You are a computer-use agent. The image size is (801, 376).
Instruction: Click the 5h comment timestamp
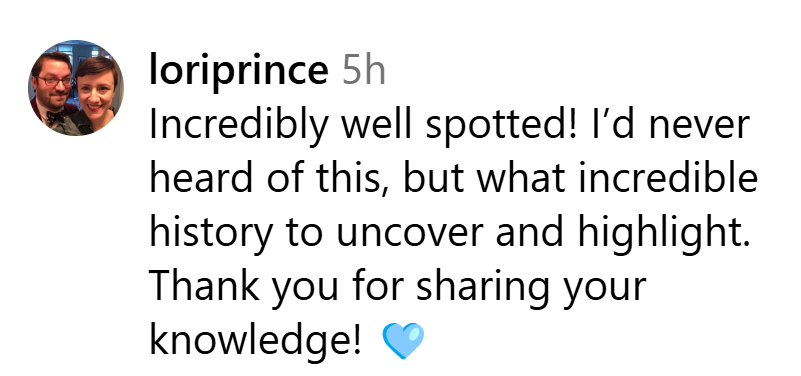point(364,70)
